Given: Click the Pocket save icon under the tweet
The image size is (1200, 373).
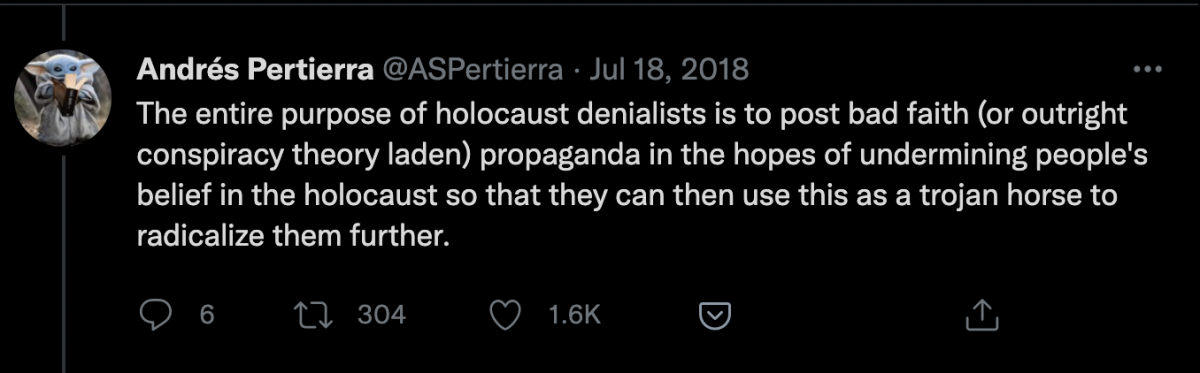Looking at the screenshot, I should pos(711,315).
